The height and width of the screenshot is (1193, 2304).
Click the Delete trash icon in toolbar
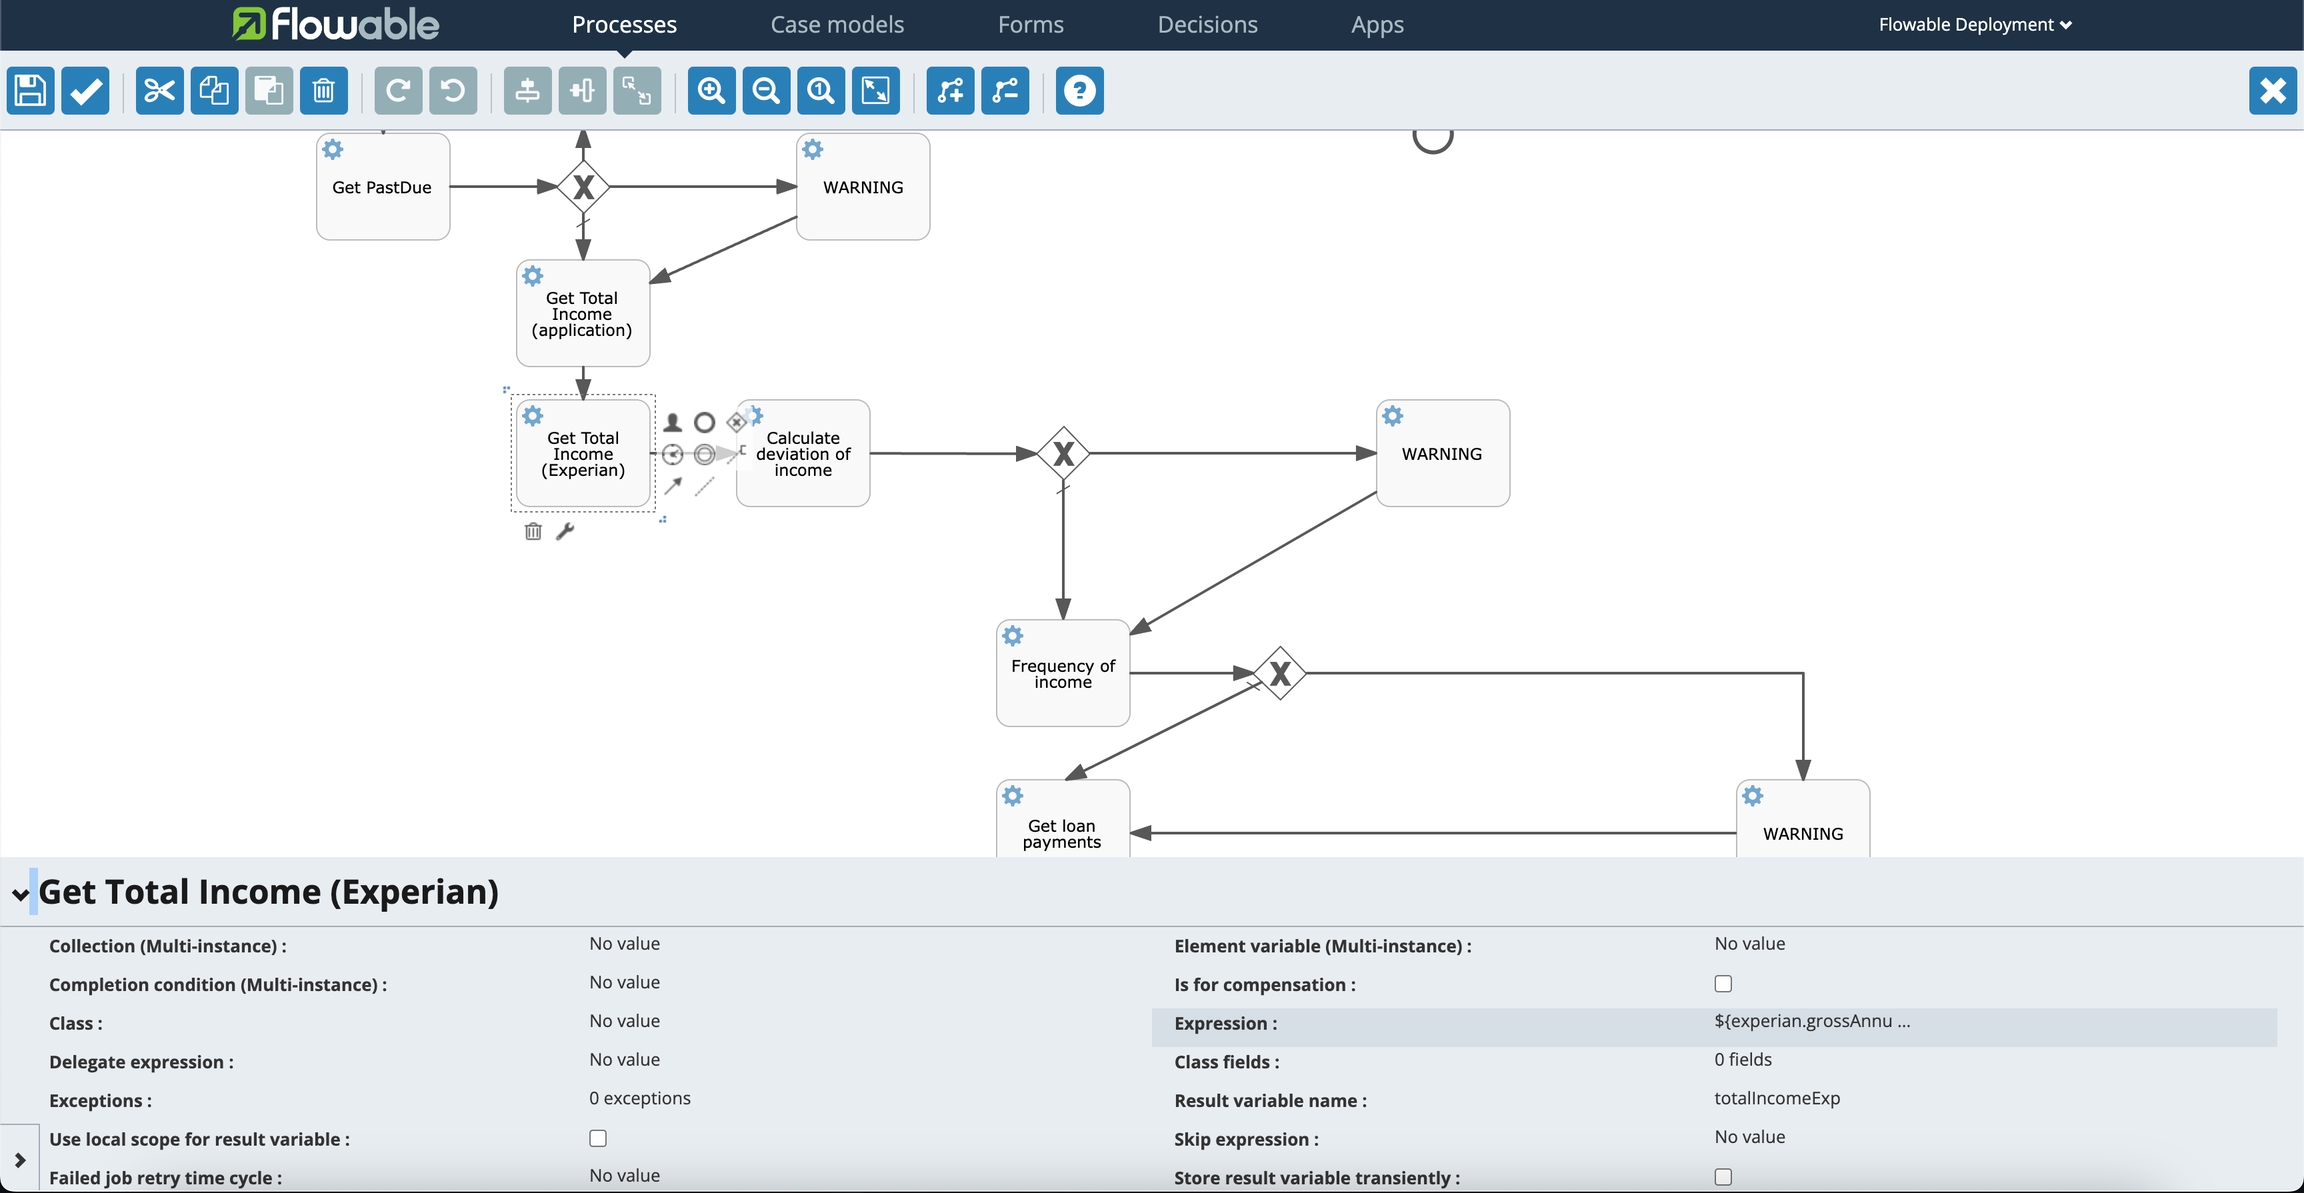pyautogui.click(x=323, y=91)
